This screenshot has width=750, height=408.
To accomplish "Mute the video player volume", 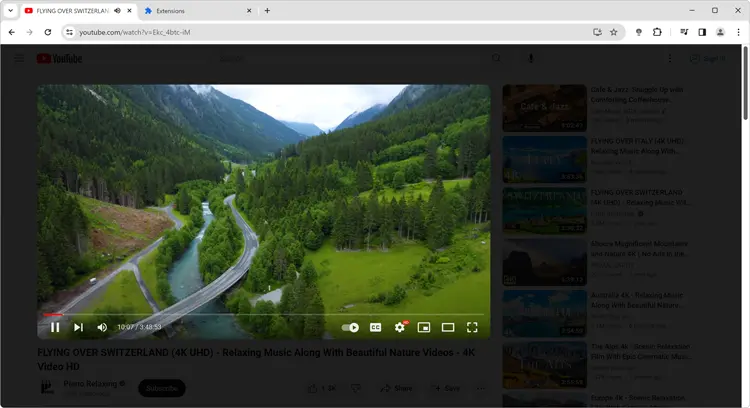I will pos(102,327).
